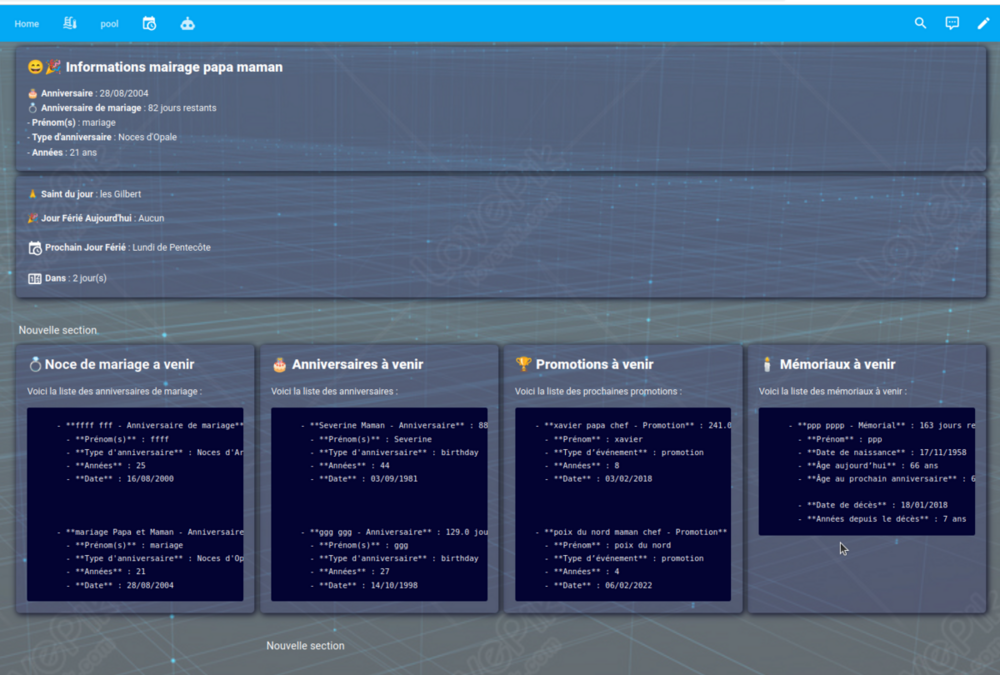
Task: Click the candle icon in Mémoriaux à venir
Action: coord(767,364)
